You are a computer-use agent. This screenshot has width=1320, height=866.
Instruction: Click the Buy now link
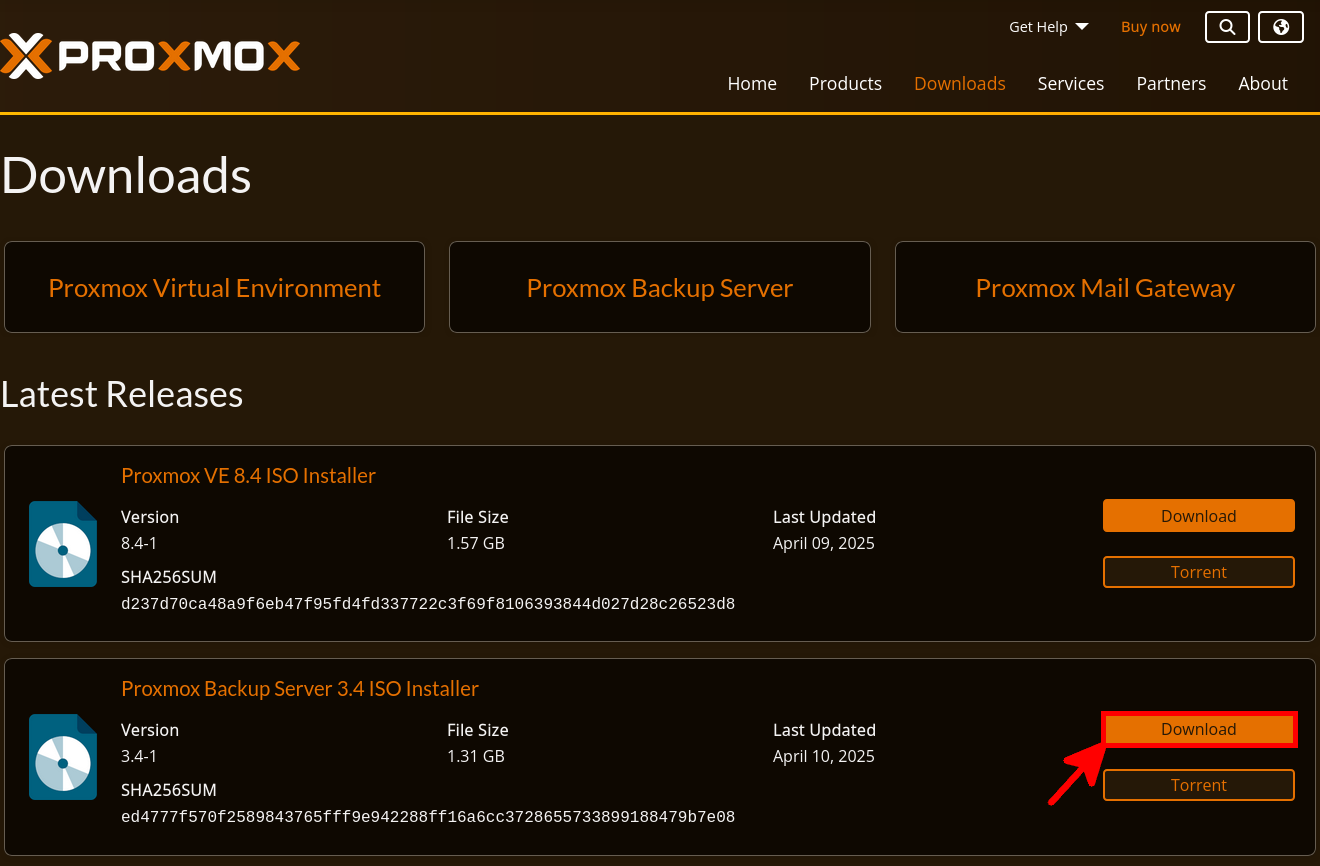click(1150, 27)
